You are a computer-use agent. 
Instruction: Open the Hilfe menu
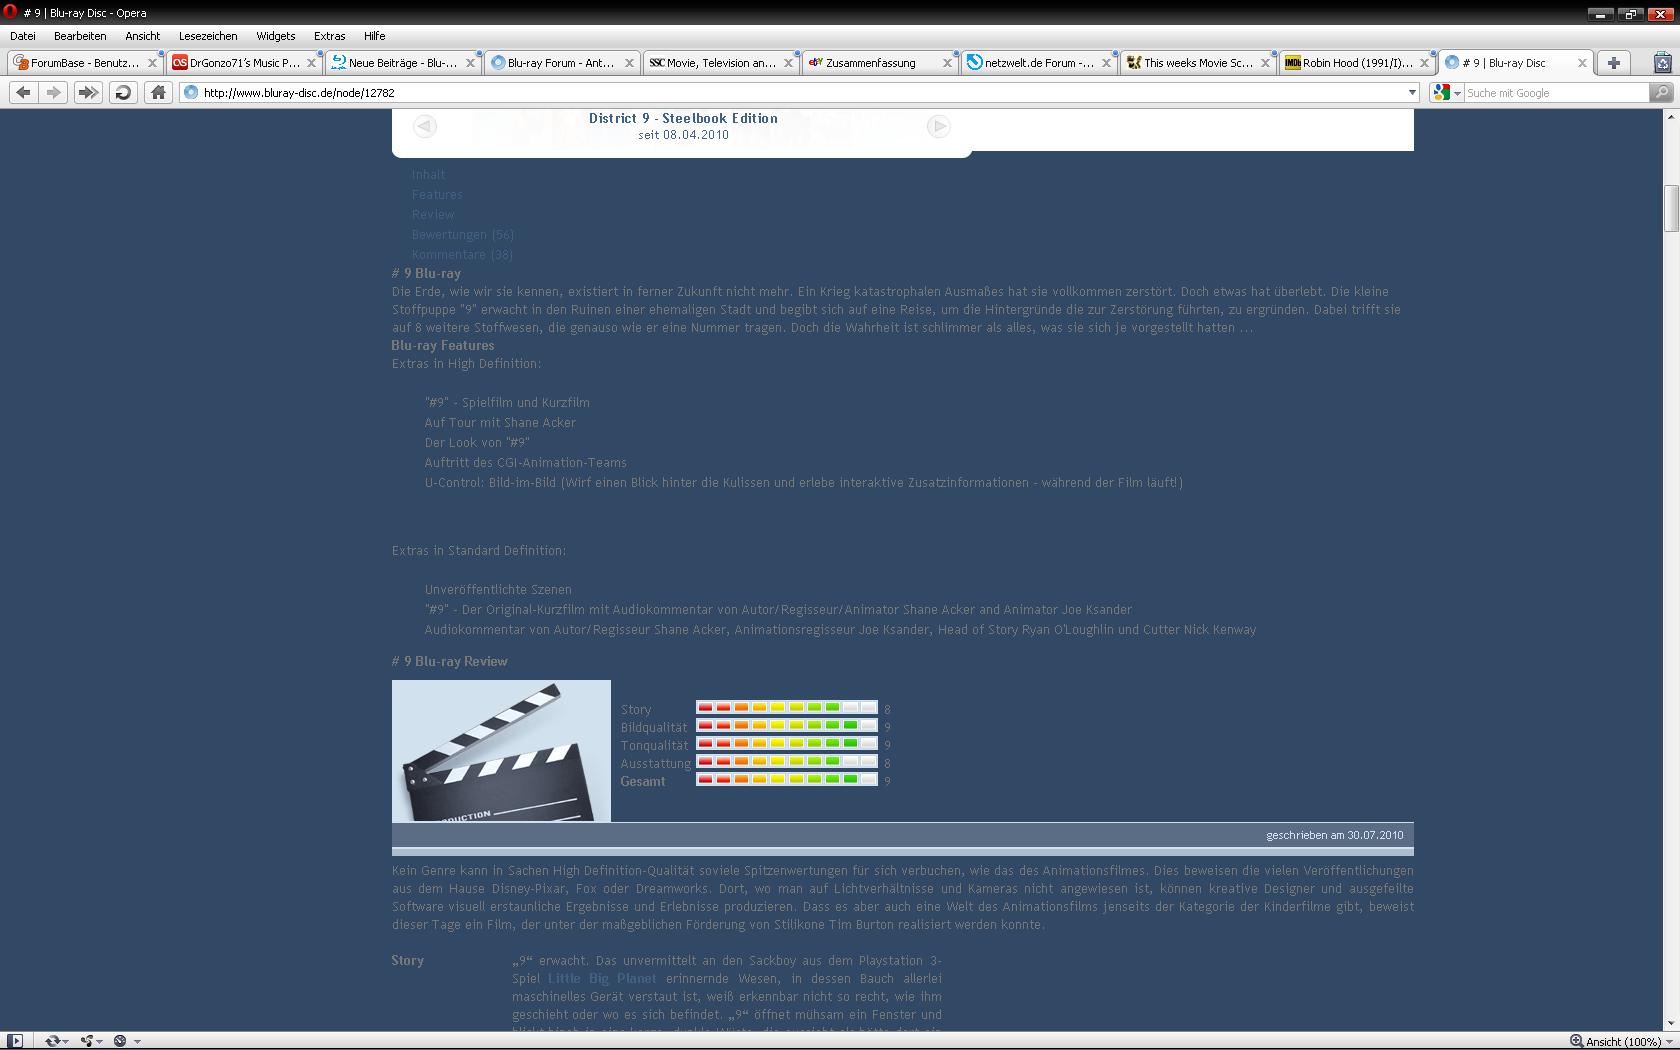(374, 36)
